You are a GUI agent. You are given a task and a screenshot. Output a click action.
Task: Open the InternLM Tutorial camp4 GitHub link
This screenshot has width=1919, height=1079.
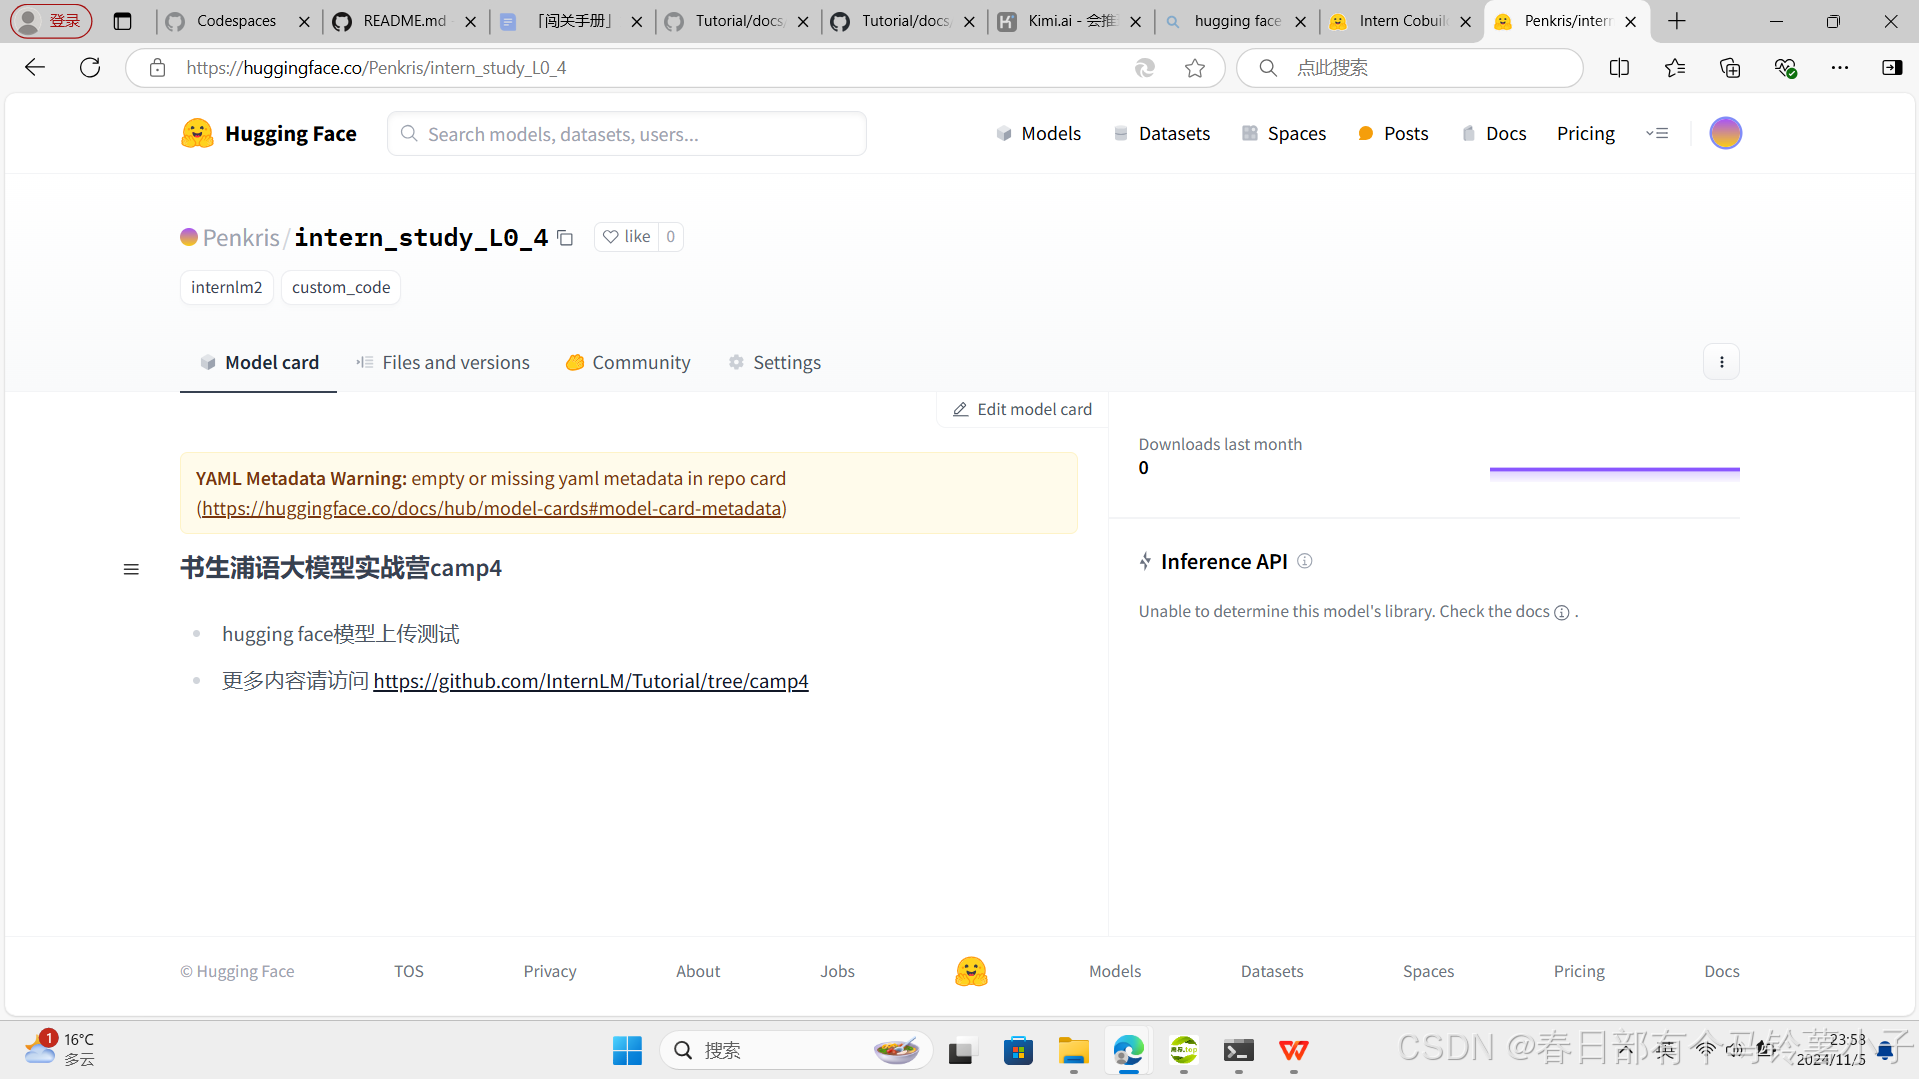tap(591, 682)
